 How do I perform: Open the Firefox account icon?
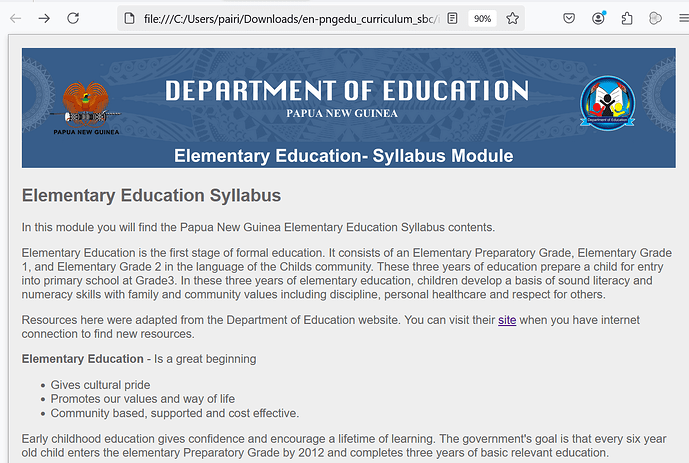pyautogui.click(x=598, y=18)
